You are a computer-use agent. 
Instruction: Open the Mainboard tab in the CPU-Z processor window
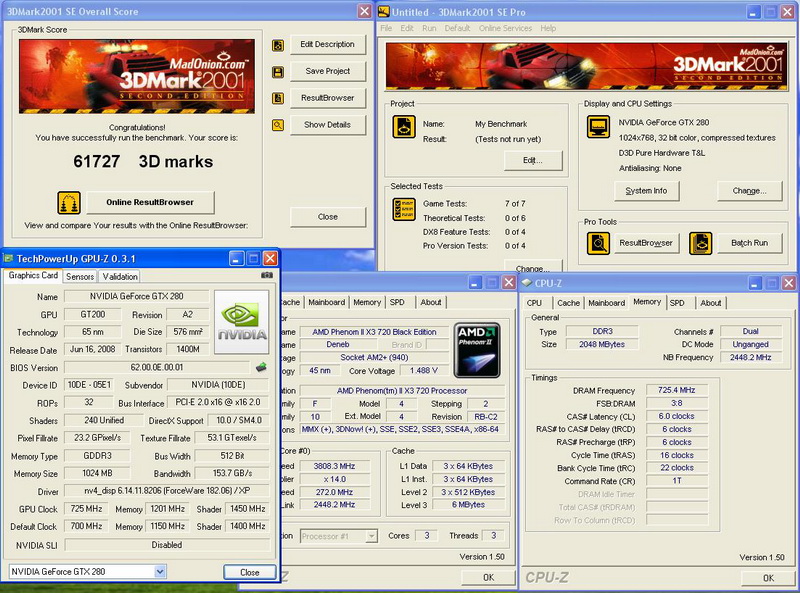click(x=327, y=302)
